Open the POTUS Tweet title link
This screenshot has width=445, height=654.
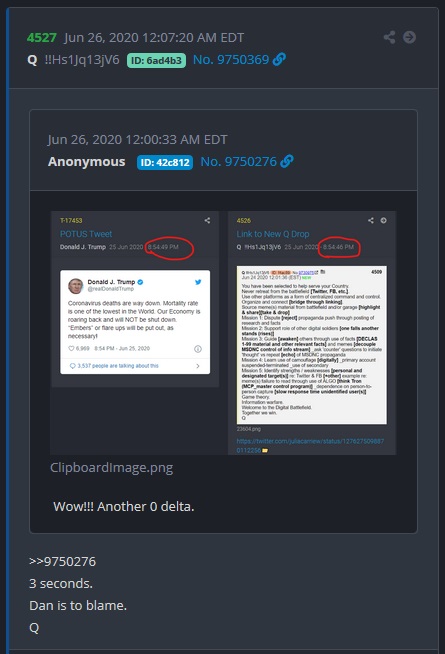(86, 234)
